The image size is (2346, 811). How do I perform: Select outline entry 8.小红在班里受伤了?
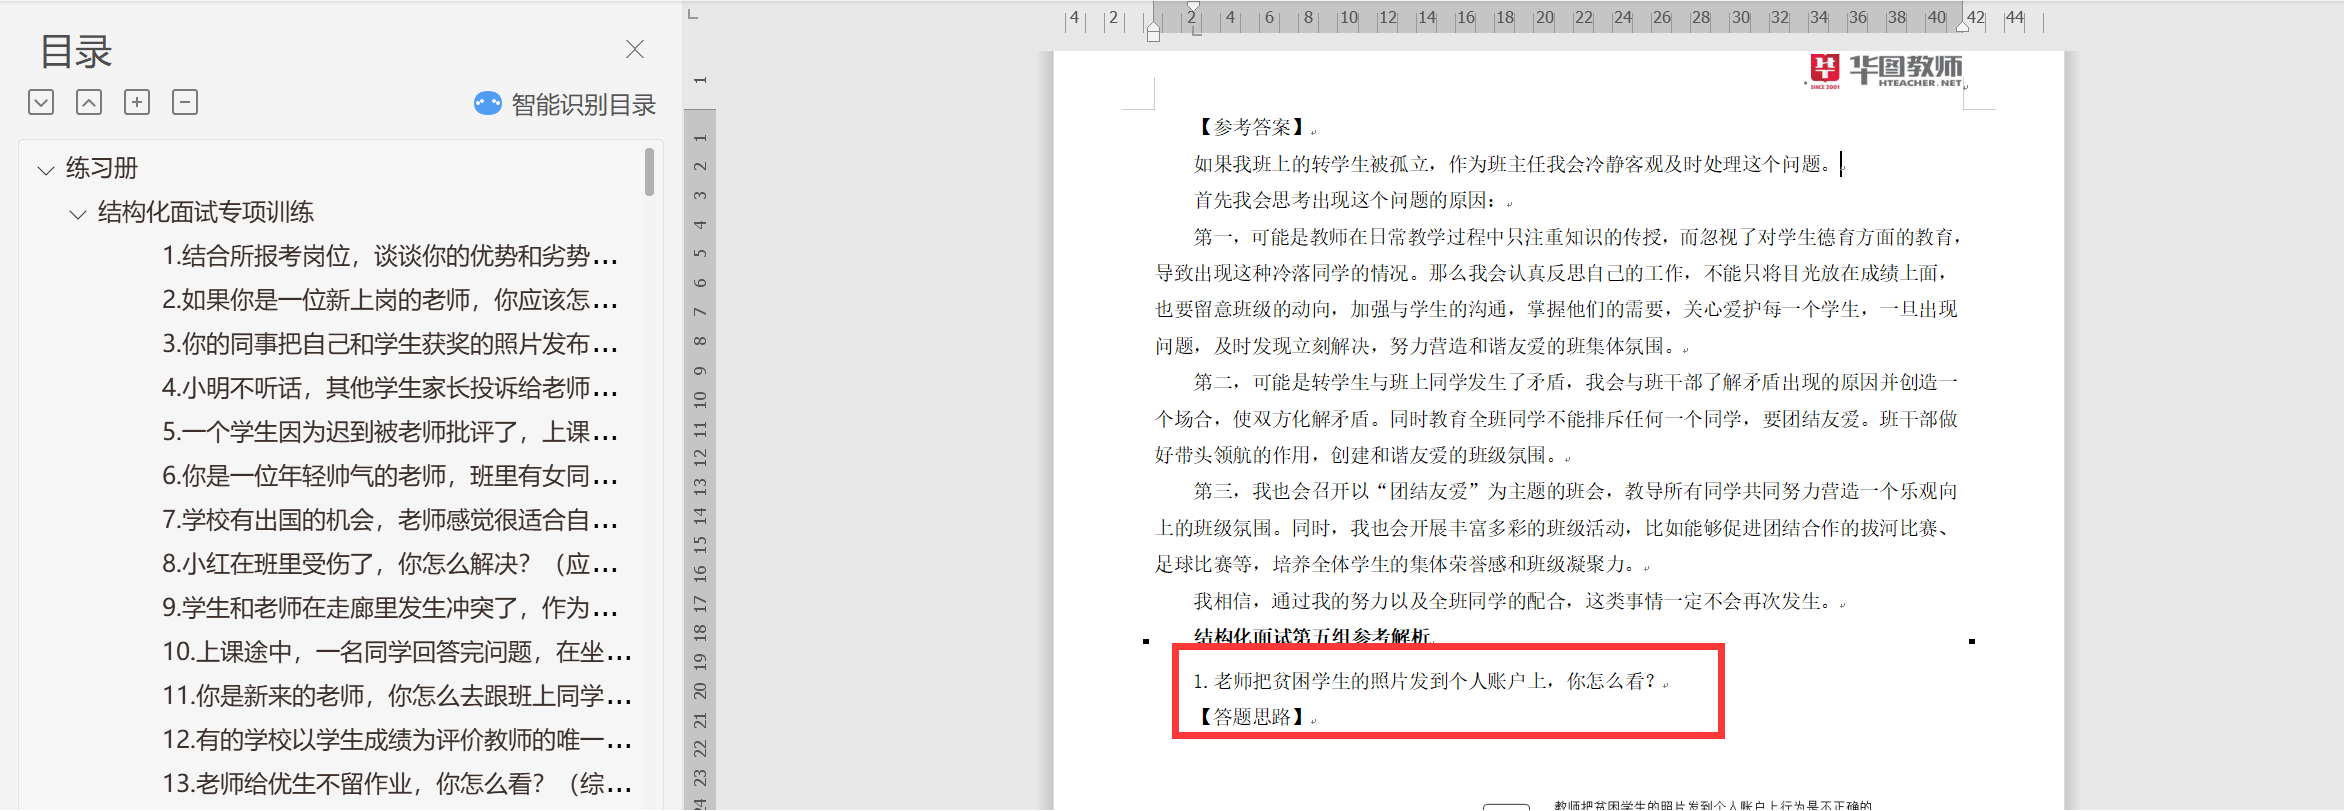pos(390,564)
